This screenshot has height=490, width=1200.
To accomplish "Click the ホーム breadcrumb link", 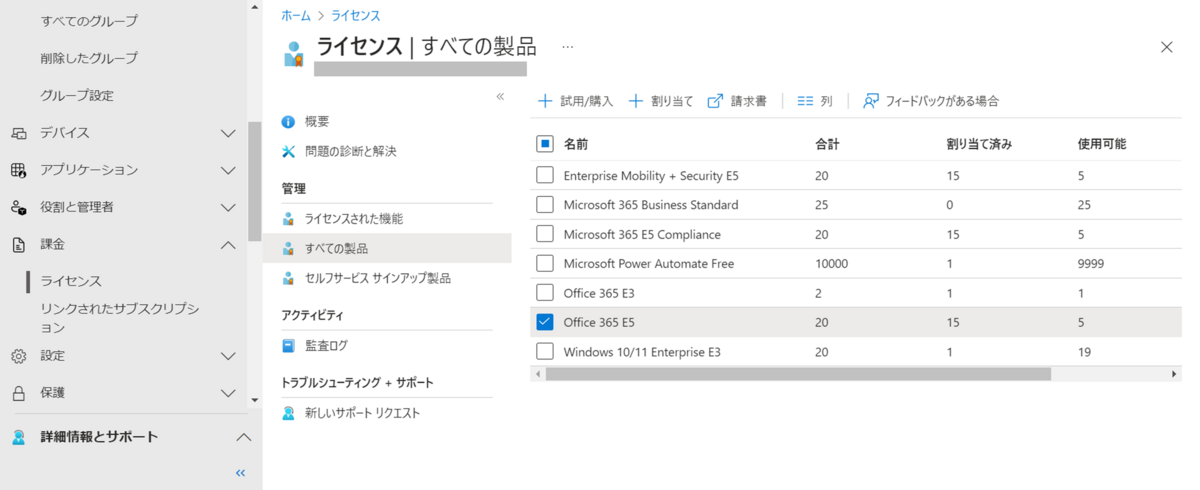I will 295,16.
